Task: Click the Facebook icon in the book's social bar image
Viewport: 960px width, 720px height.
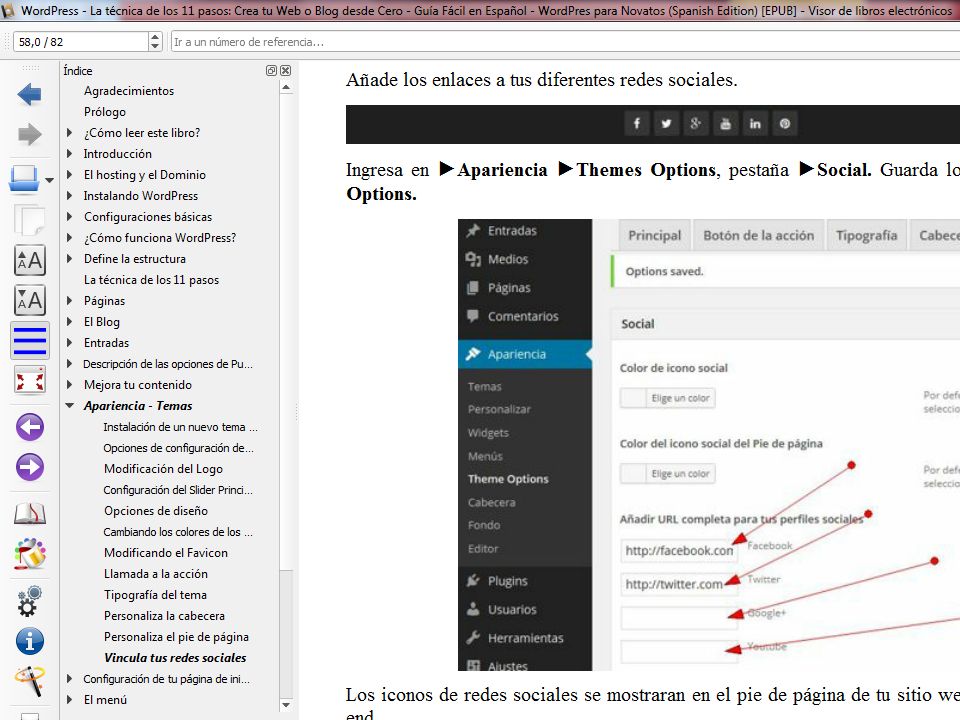Action: coord(637,124)
